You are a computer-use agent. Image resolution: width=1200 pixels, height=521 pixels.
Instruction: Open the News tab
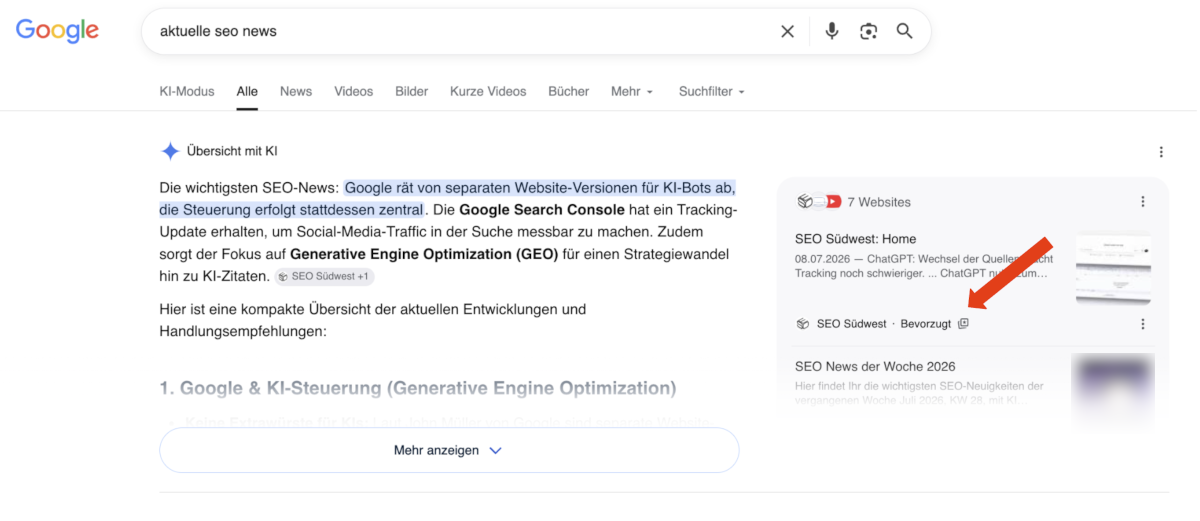(296, 91)
